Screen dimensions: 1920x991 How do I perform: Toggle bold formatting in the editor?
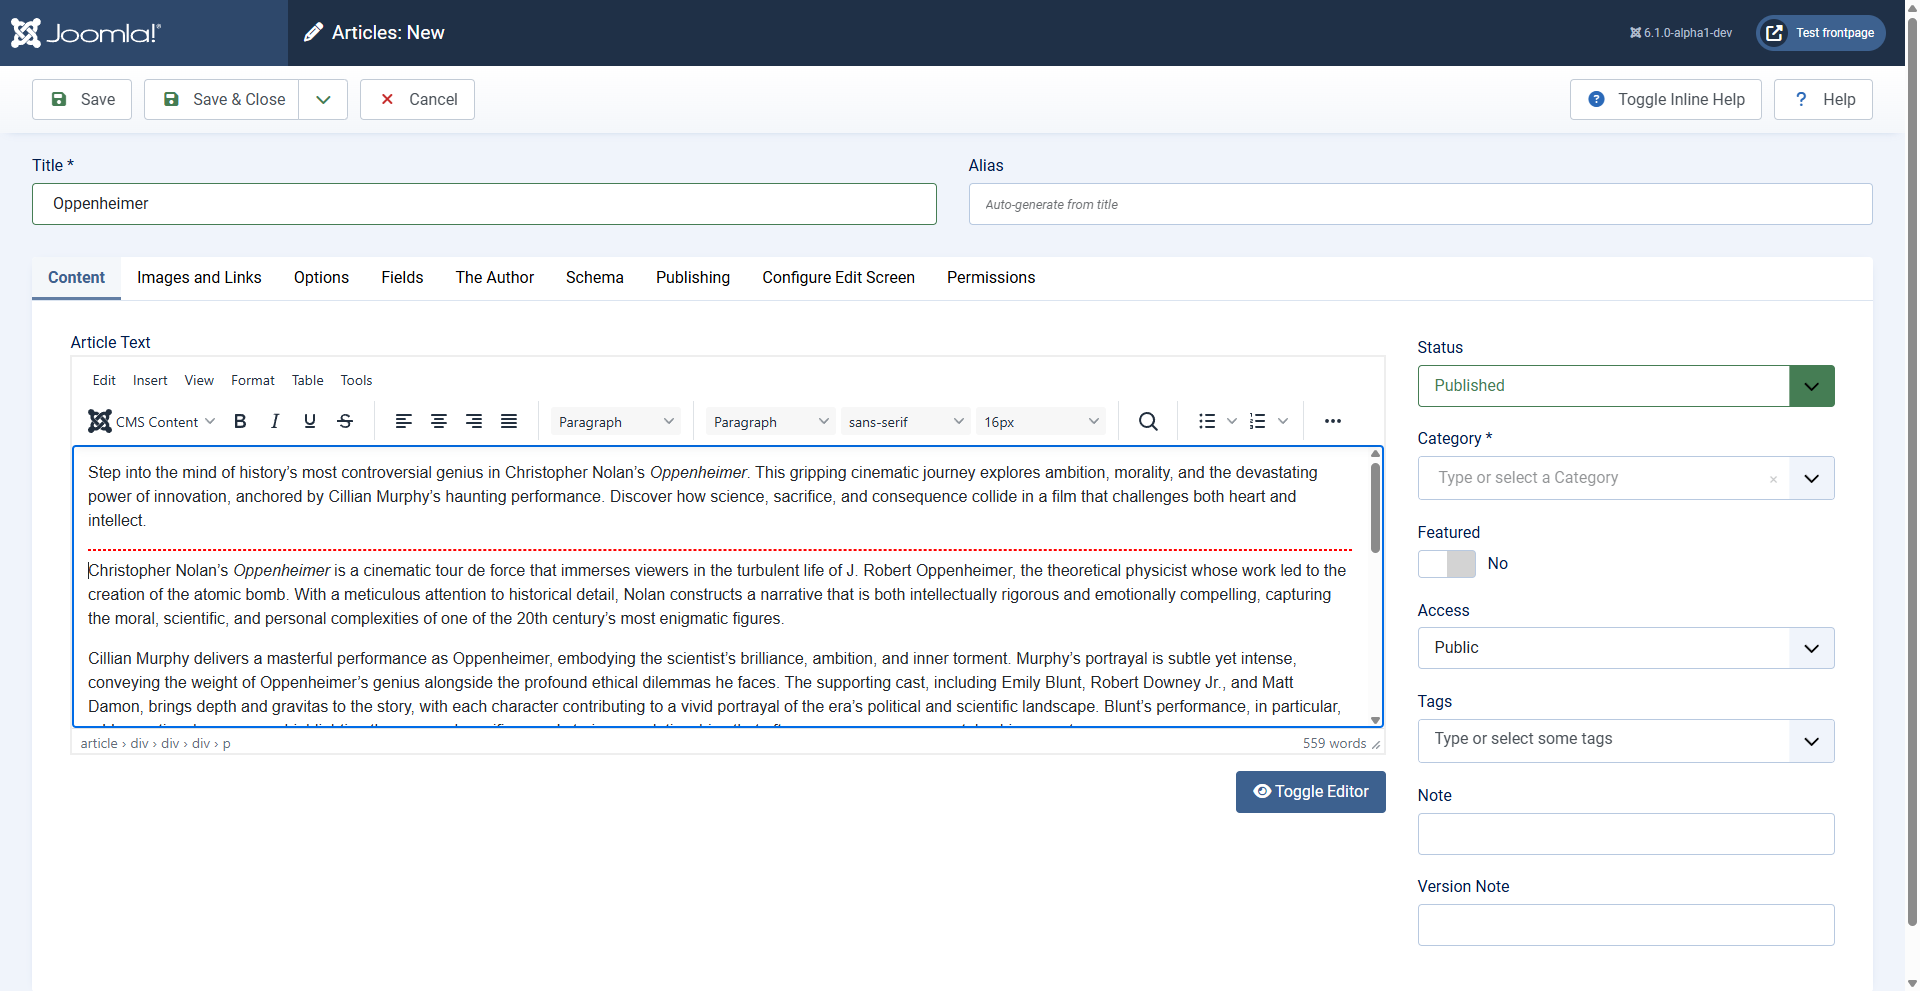[239, 421]
